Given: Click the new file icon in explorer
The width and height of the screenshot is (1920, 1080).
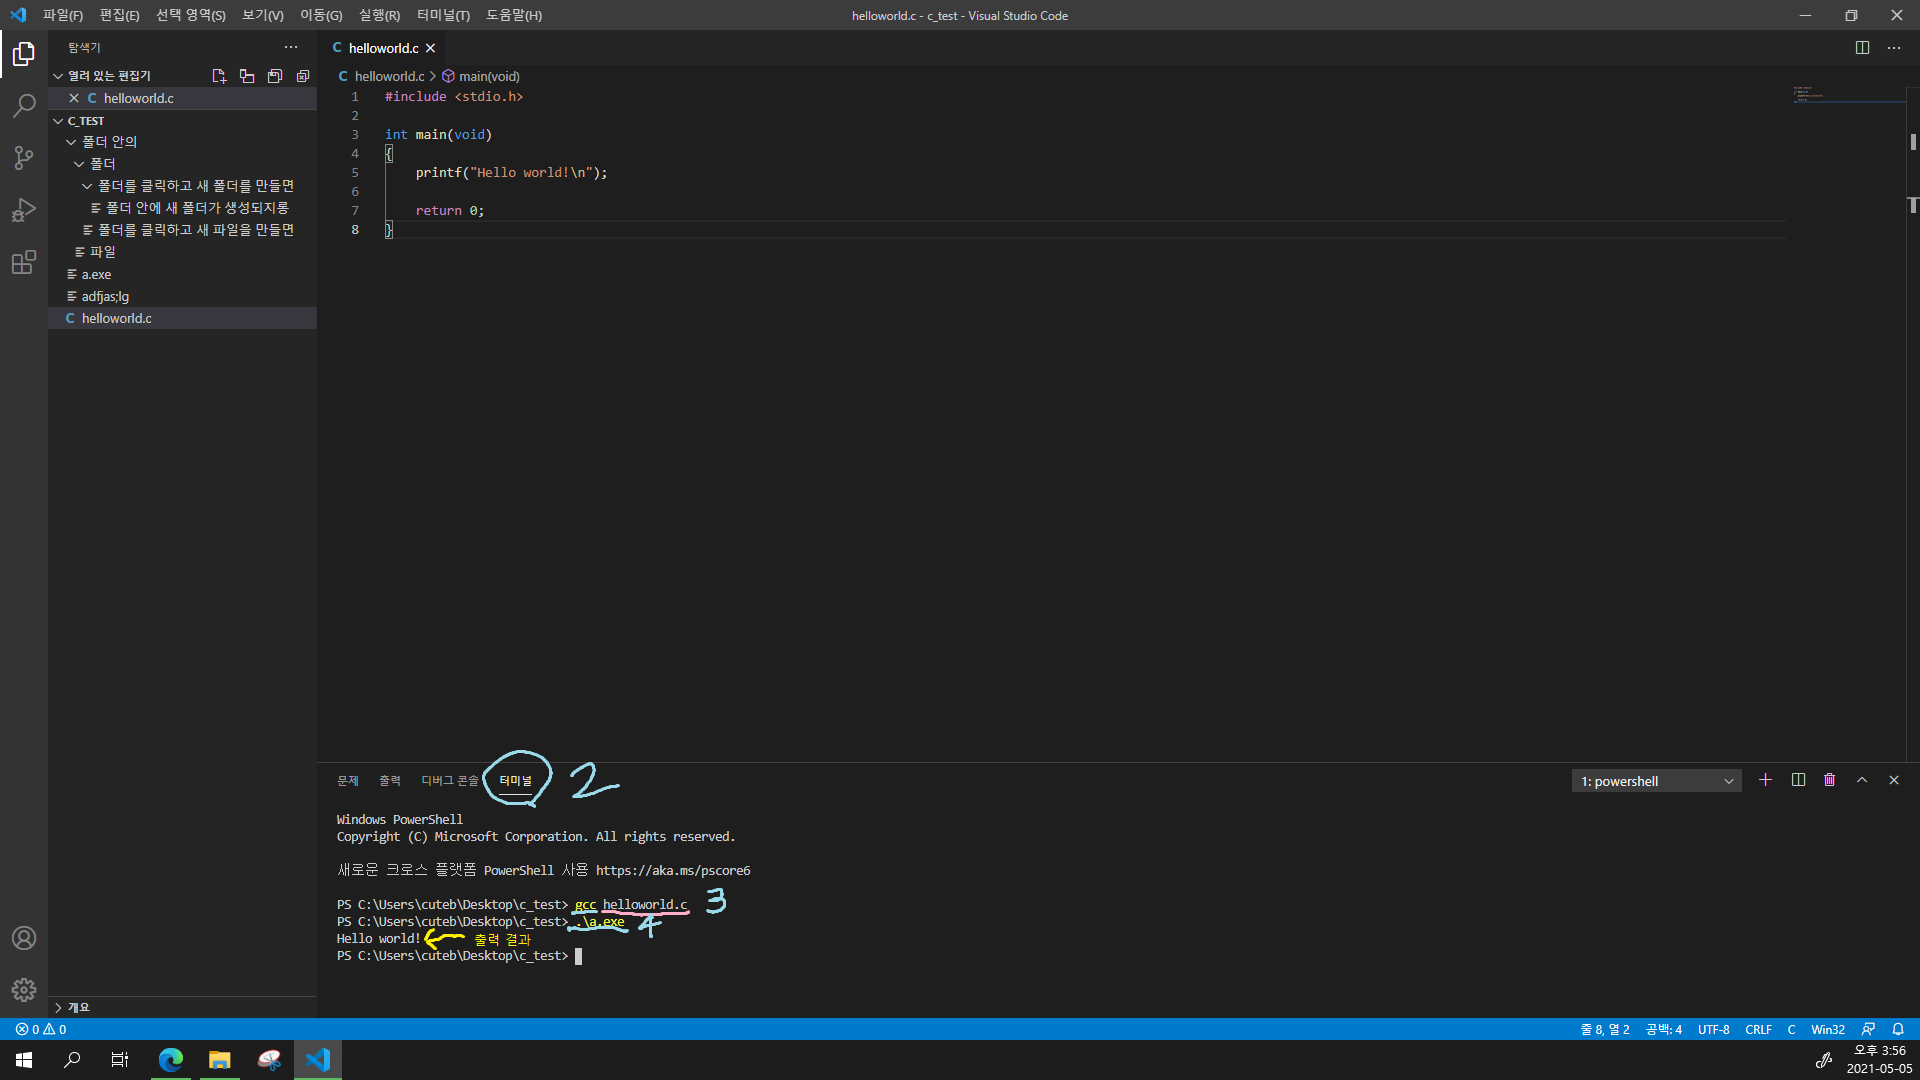Looking at the screenshot, I should tap(219, 76).
